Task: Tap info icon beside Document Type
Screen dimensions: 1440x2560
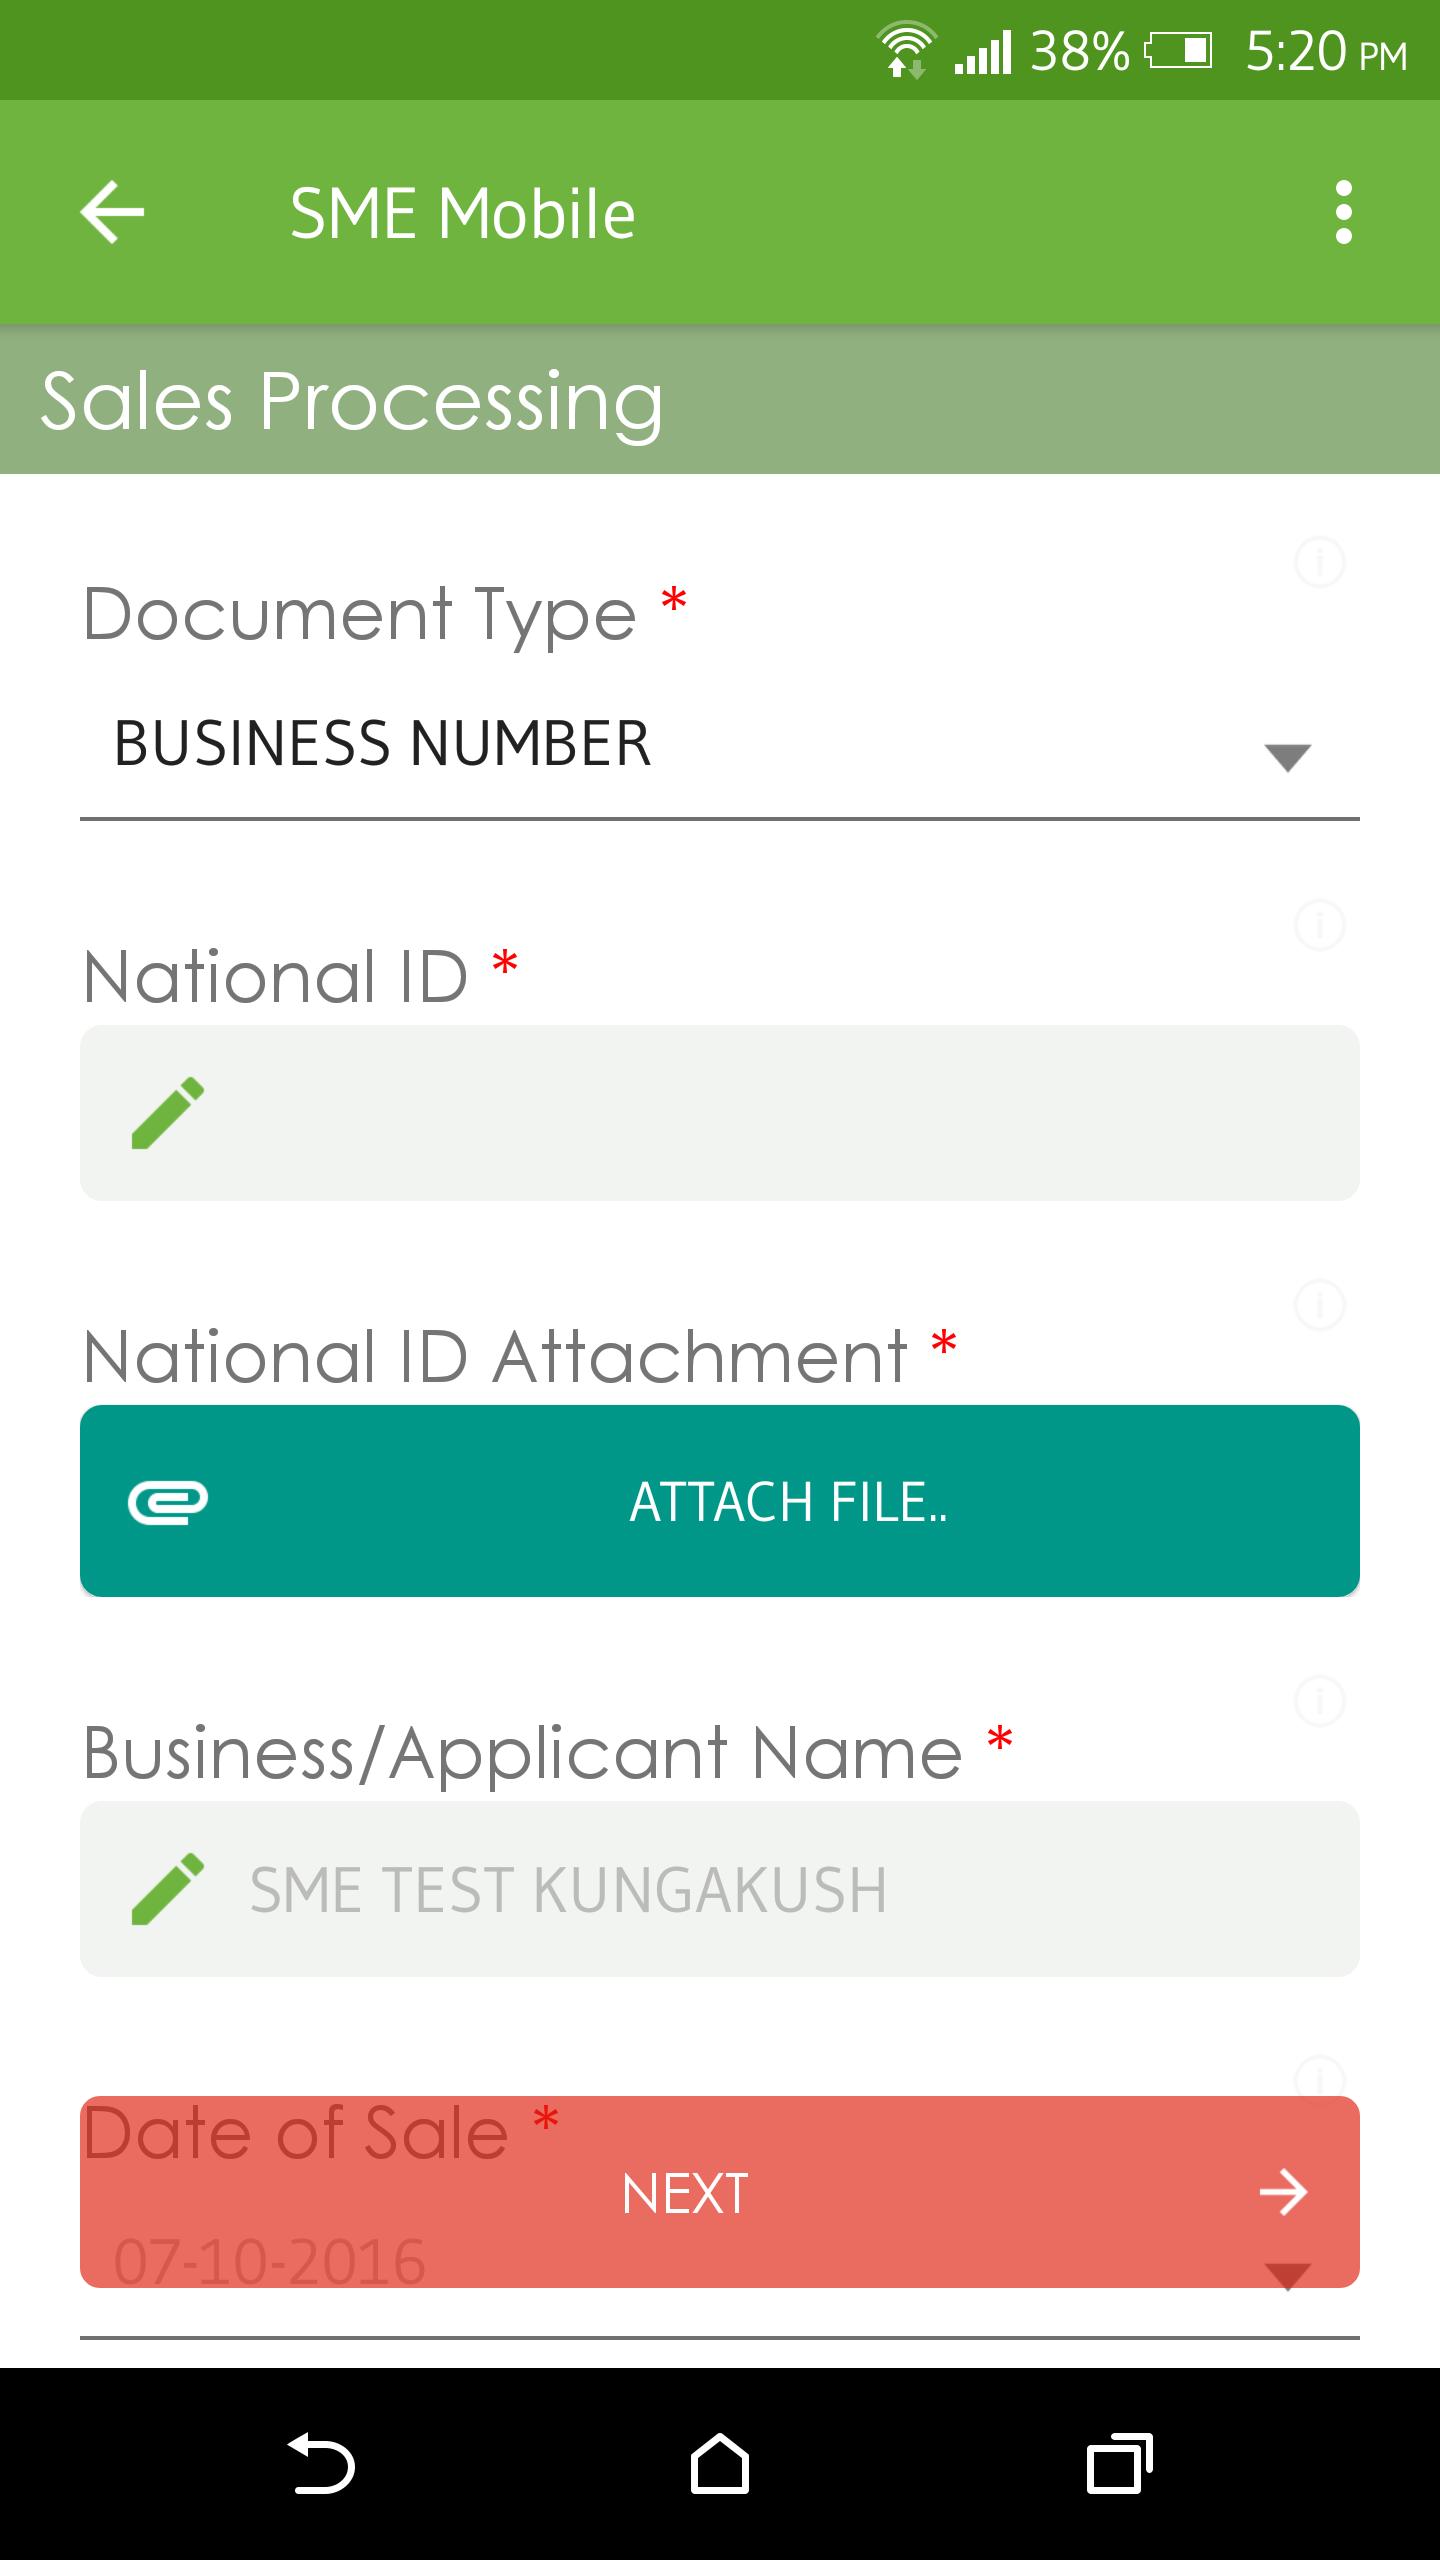Action: 1319,562
